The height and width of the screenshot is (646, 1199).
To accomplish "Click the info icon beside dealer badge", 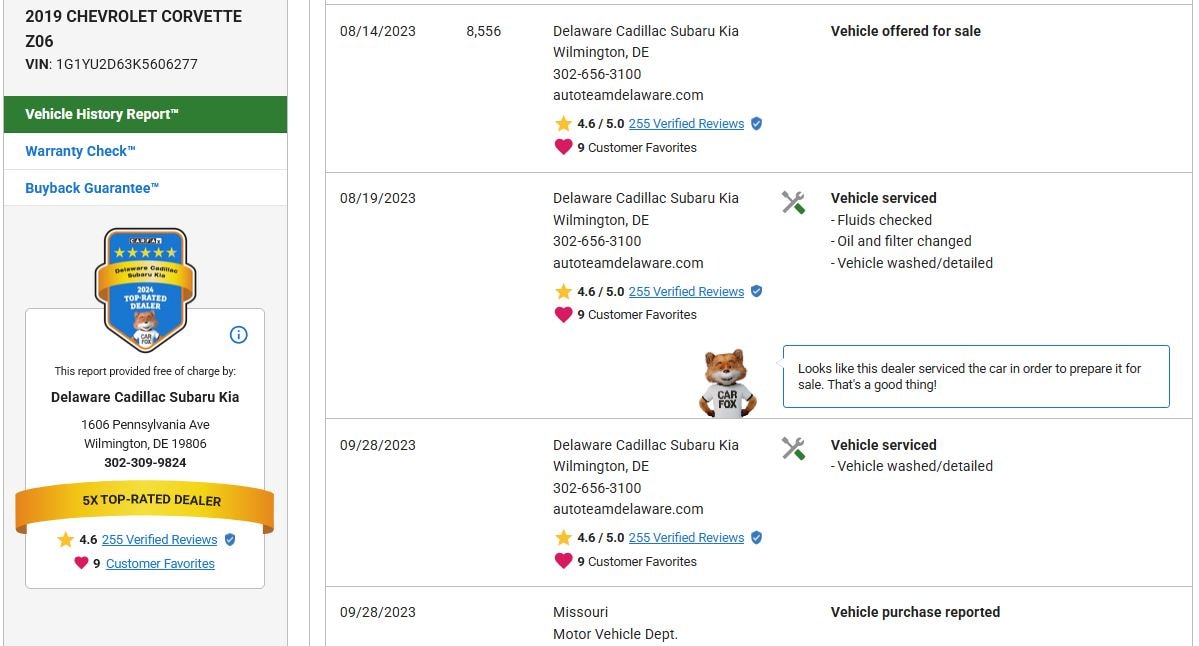I will [238, 335].
